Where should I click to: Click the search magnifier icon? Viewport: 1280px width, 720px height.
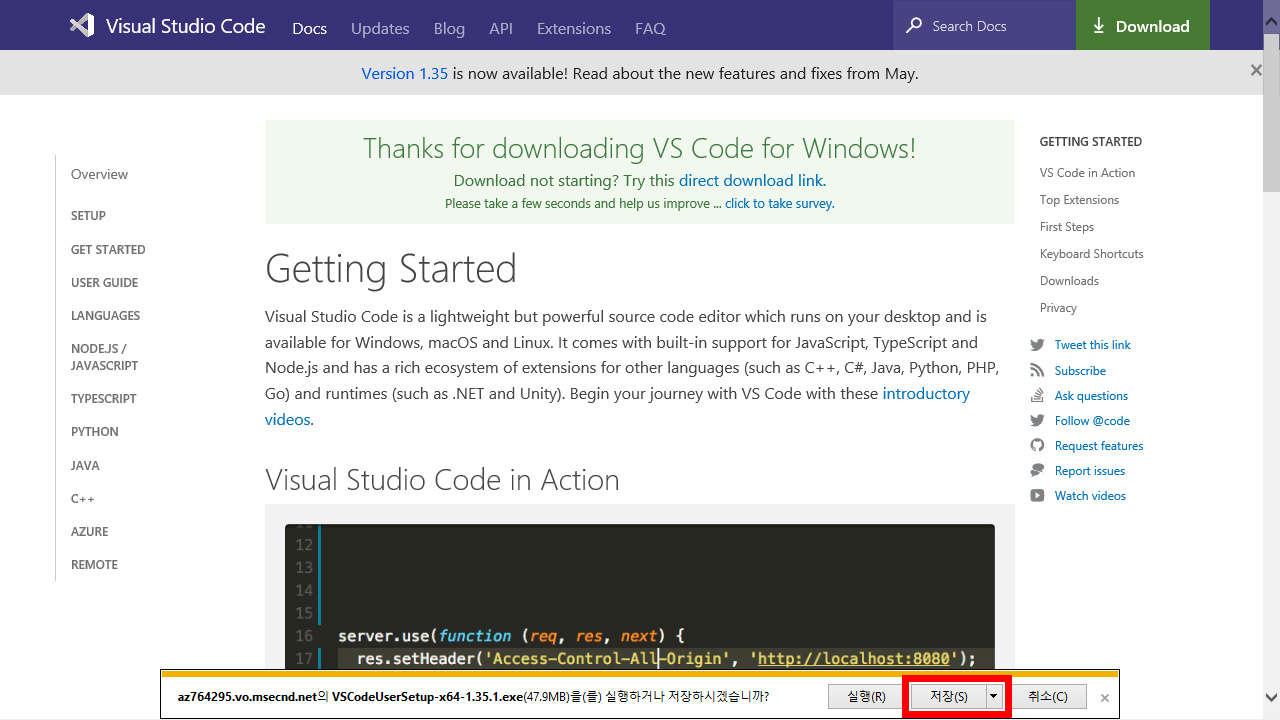click(x=913, y=26)
